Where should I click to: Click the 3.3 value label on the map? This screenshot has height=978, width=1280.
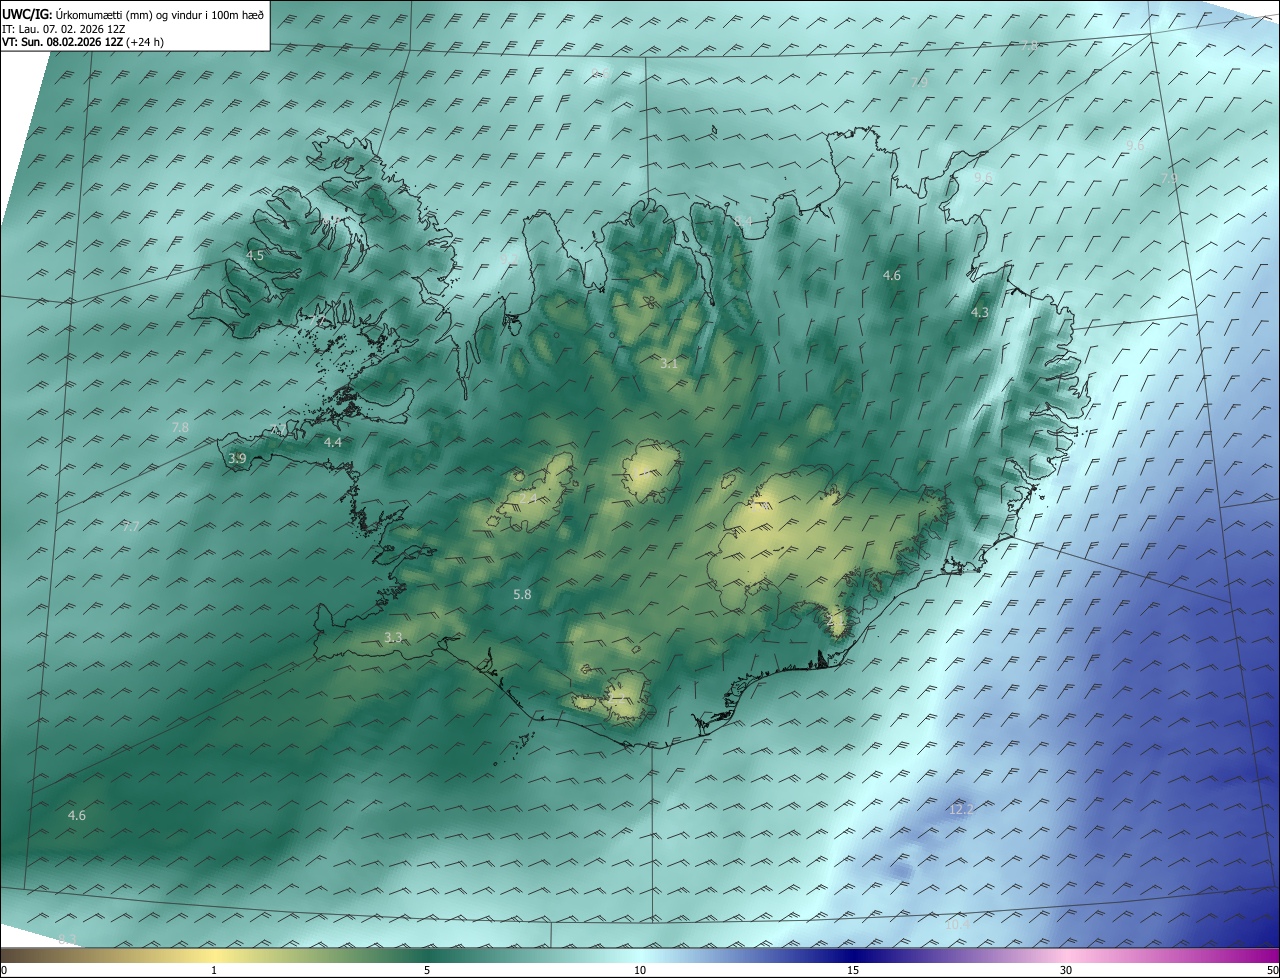393,637
